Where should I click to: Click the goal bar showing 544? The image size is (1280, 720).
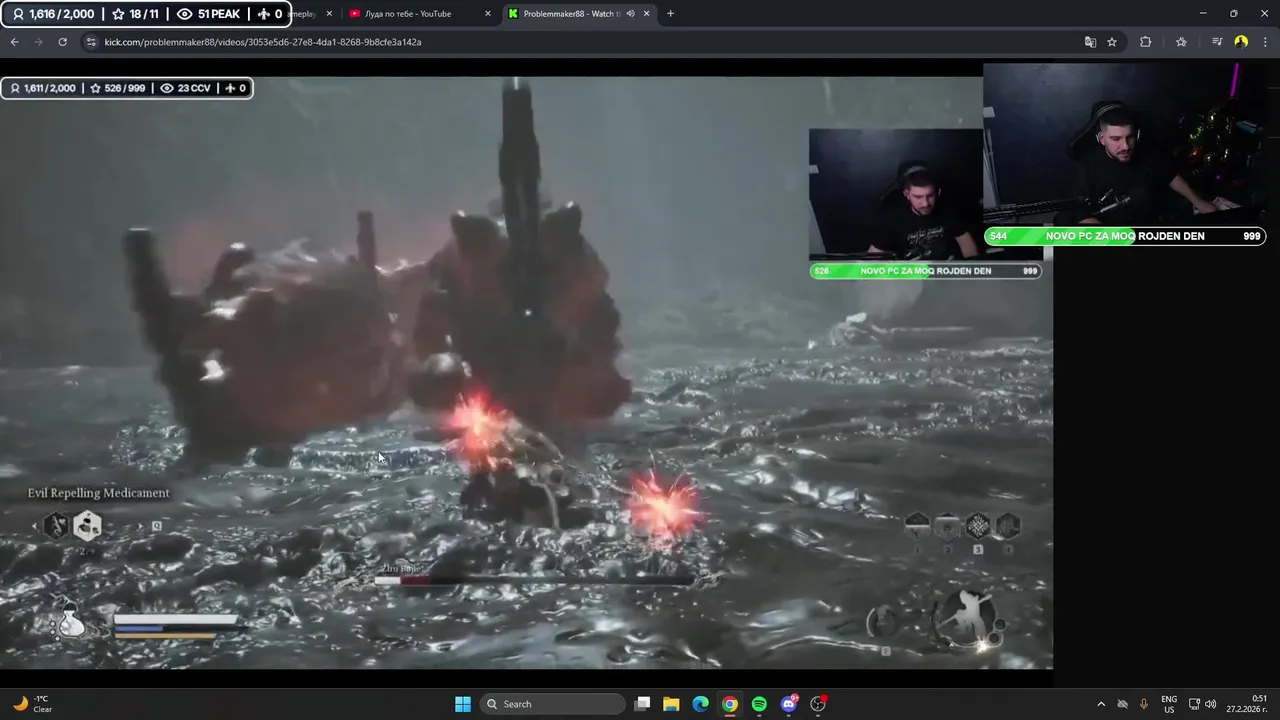(x=1125, y=236)
